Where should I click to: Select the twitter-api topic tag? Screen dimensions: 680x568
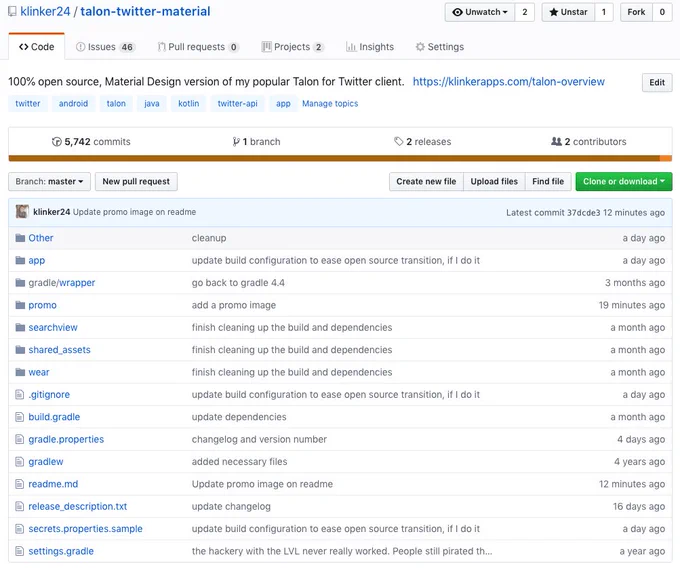pyautogui.click(x=238, y=104)
